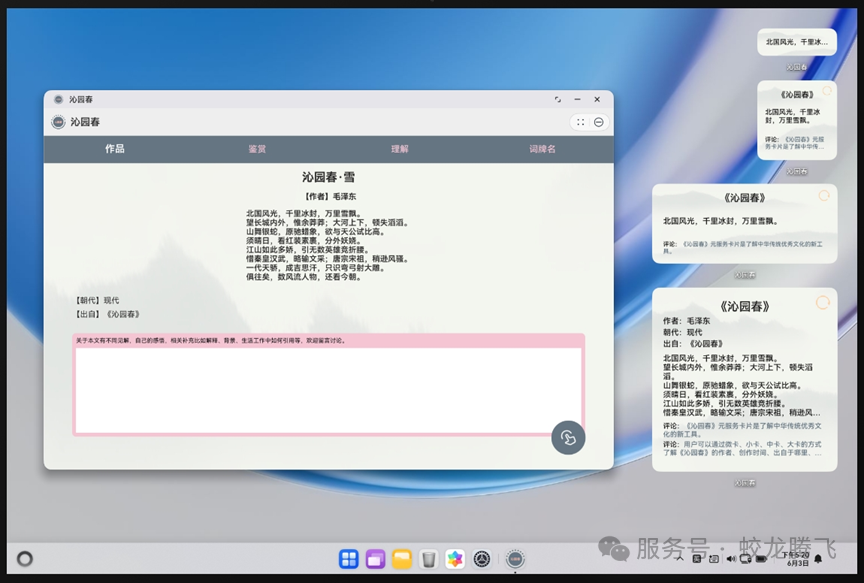The width and height of the screenshot is (864, 583).
Task: Click 朝代: 现代 in the large card
Action: 683,332
